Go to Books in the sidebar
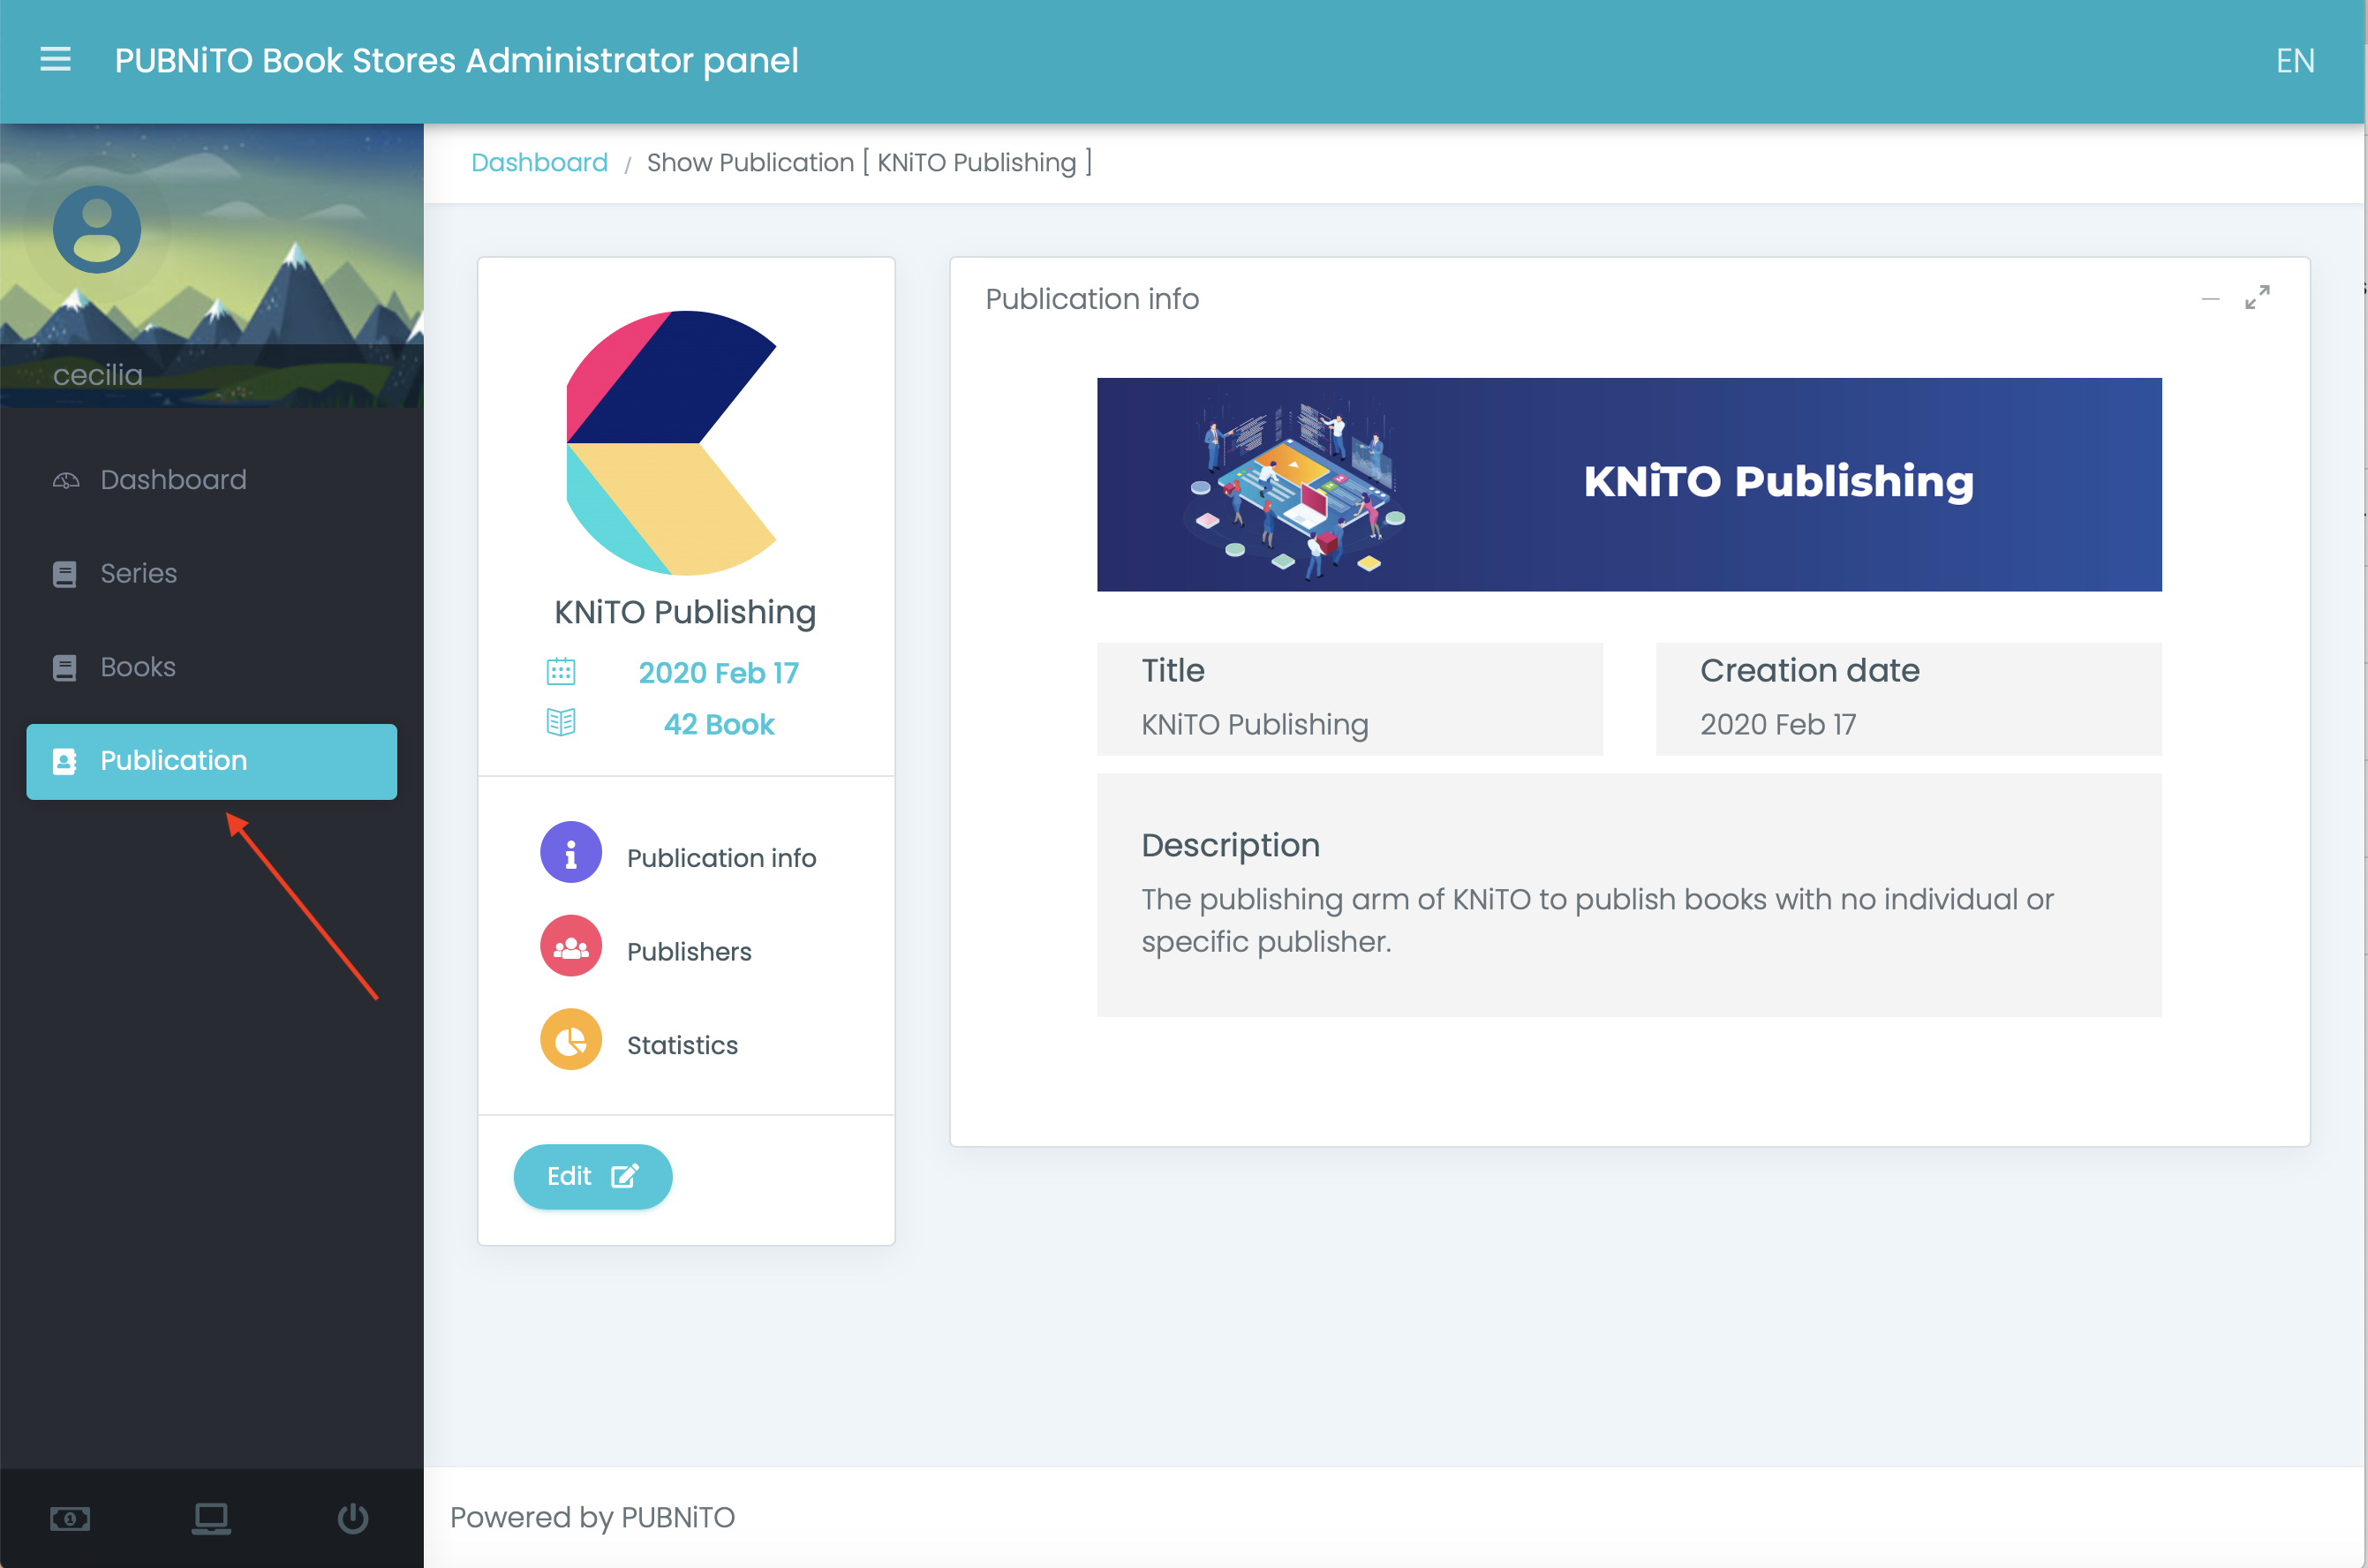 click(137, 667)
